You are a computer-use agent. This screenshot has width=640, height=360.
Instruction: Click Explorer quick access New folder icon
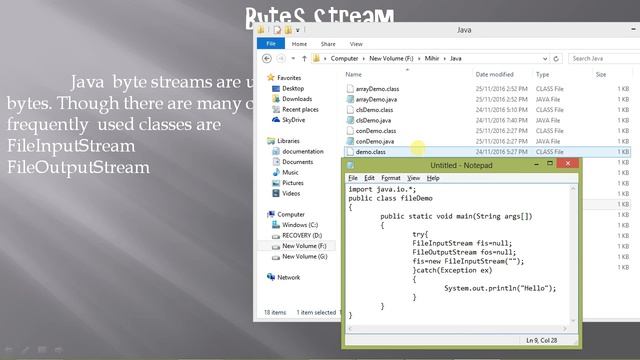point(288,30)
